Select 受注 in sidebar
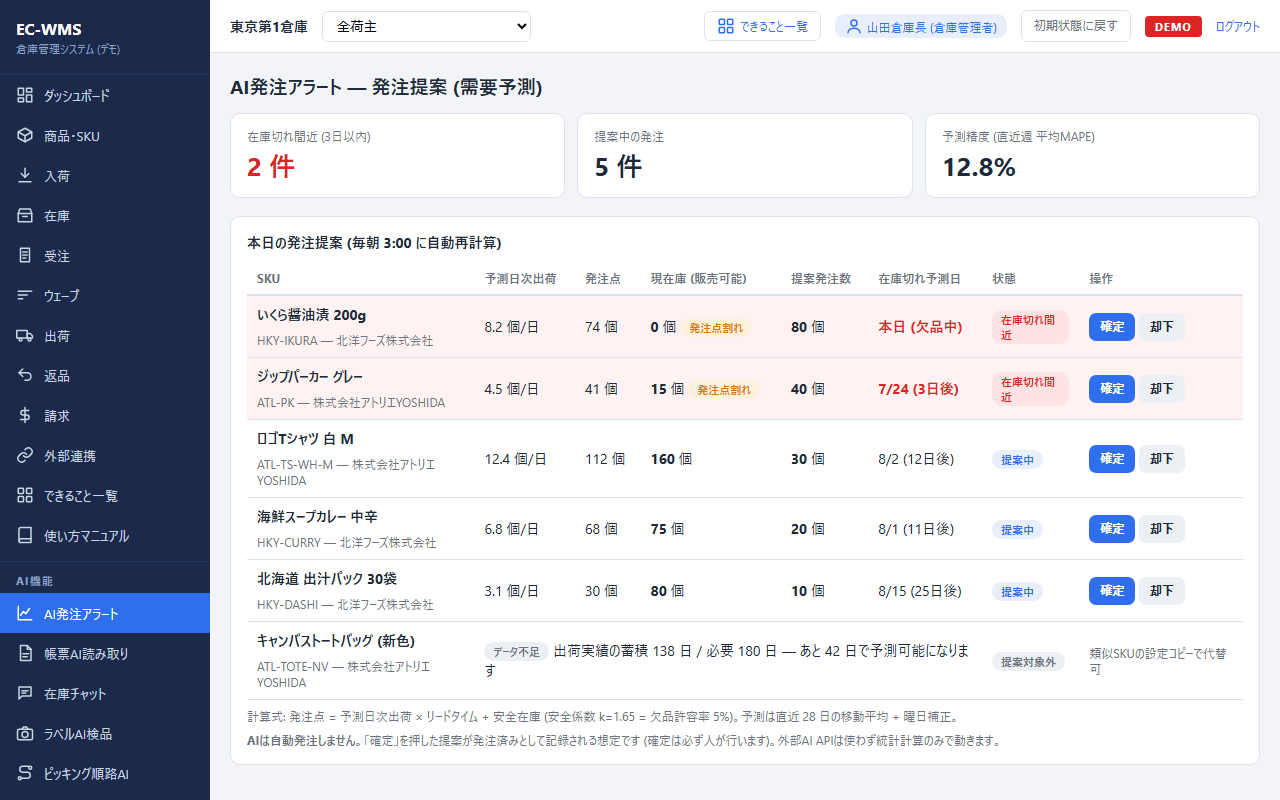The image size is (1280, 800). pyautogui.click(x=105, y=256)
